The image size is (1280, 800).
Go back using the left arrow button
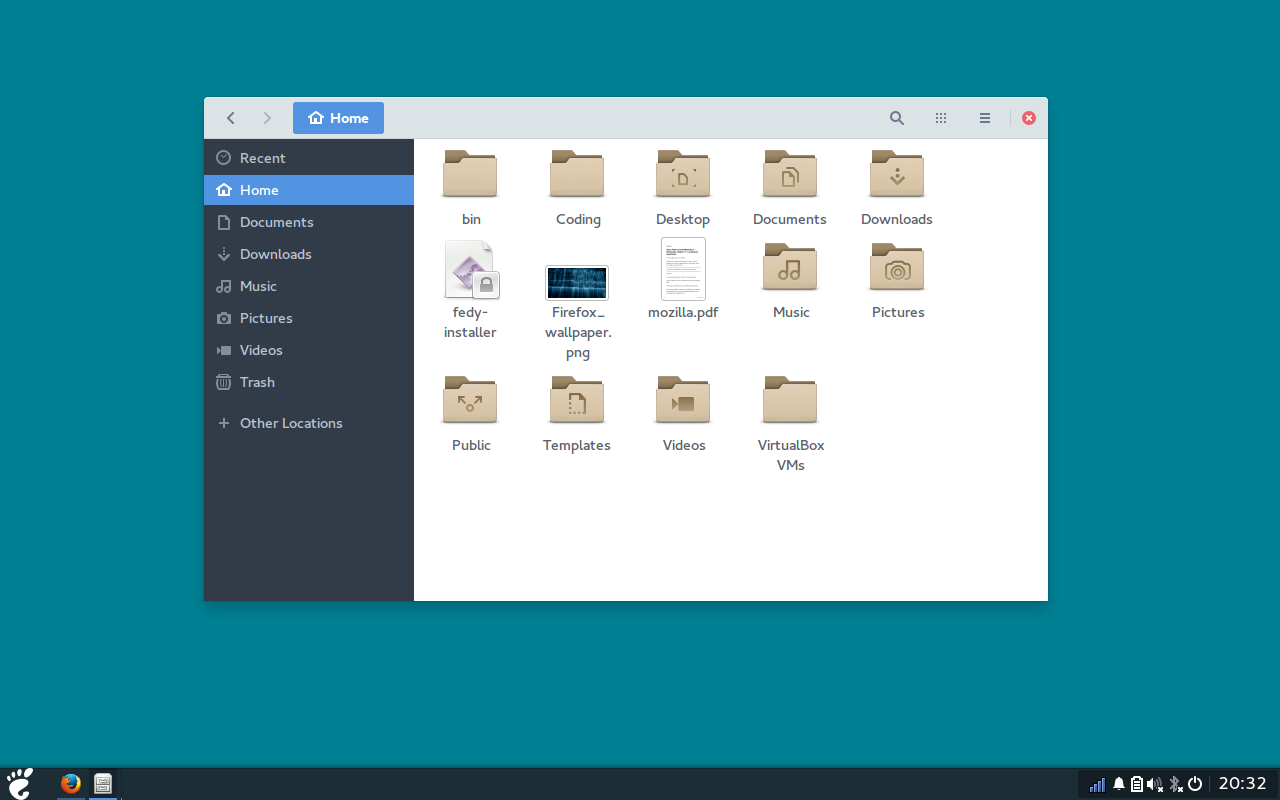pyautogui.click(x=231, y=118)
